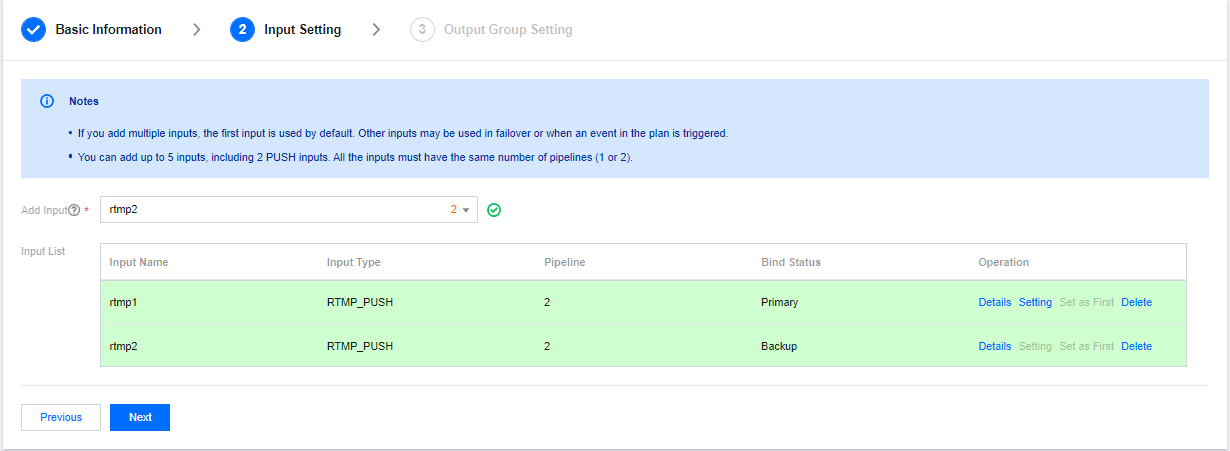Delete the rtmp1 input
The width and height of the screenshot is (1230, 451).
coord(1136,302)
